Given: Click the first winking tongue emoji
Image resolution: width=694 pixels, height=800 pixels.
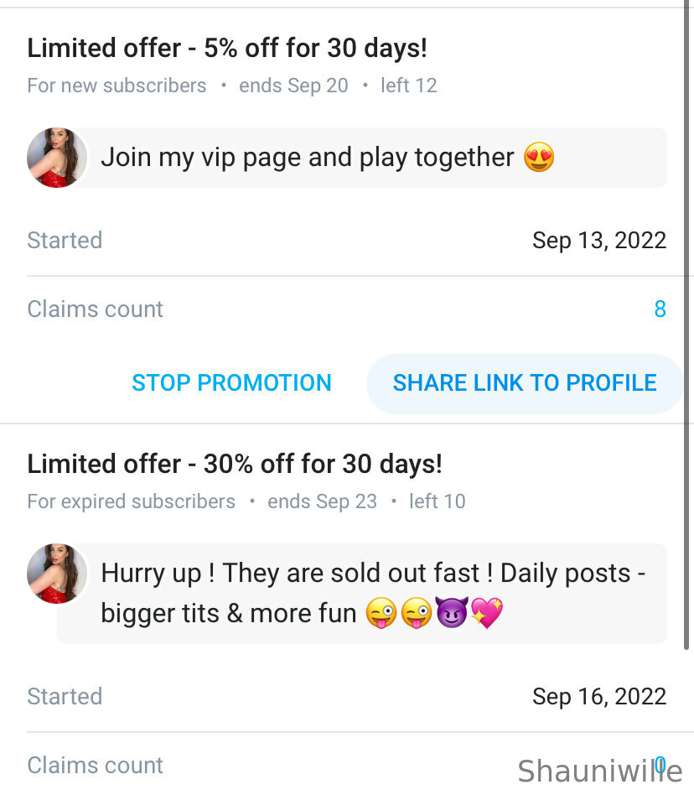Looking at the screenshot, I should point(381,613).
